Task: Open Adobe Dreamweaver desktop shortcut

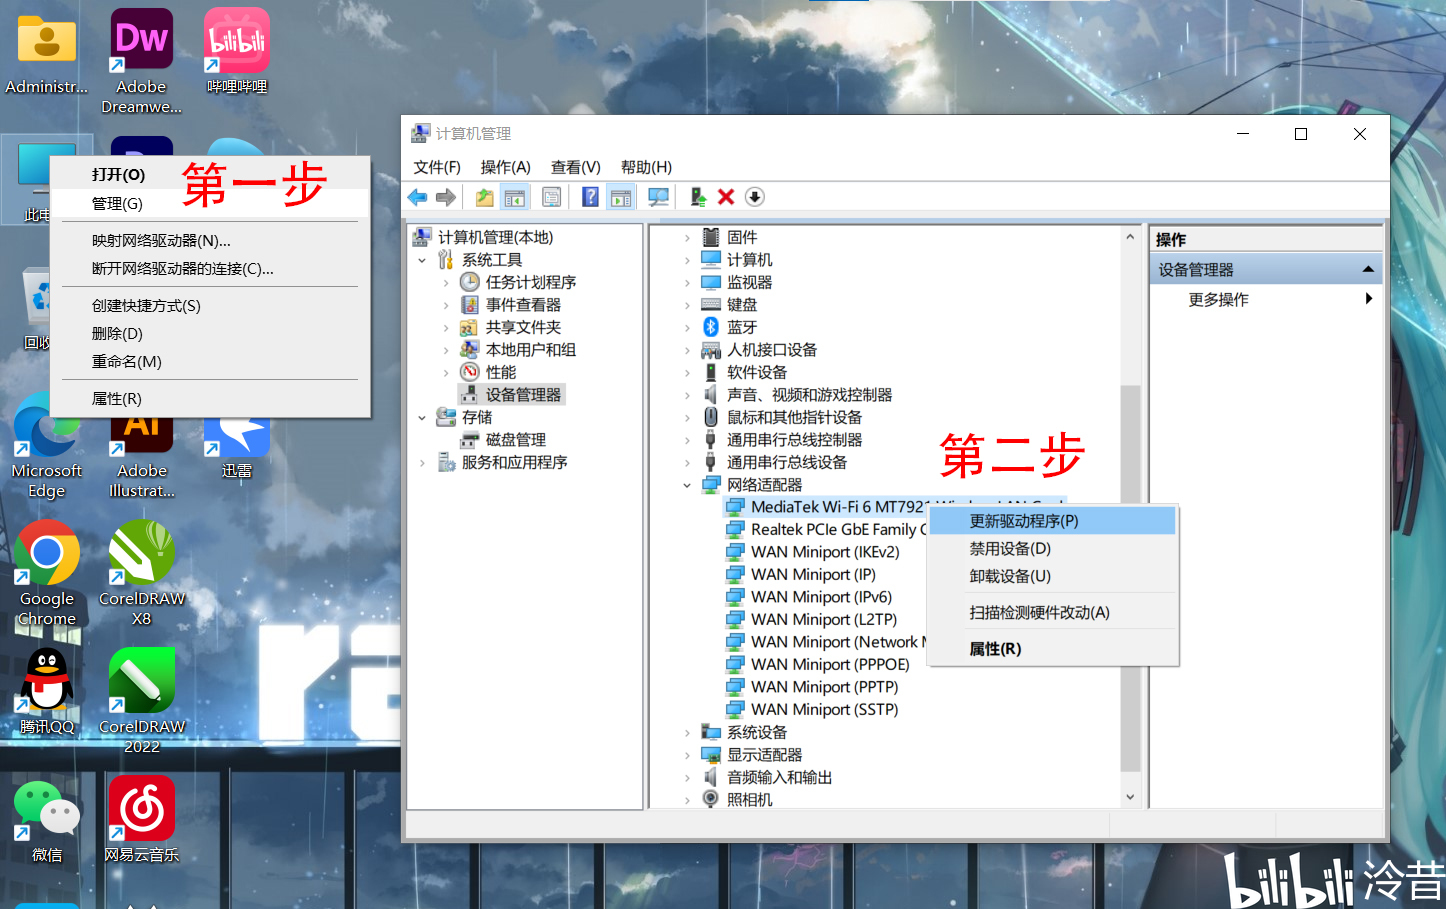Action: [x=141, y=61]
